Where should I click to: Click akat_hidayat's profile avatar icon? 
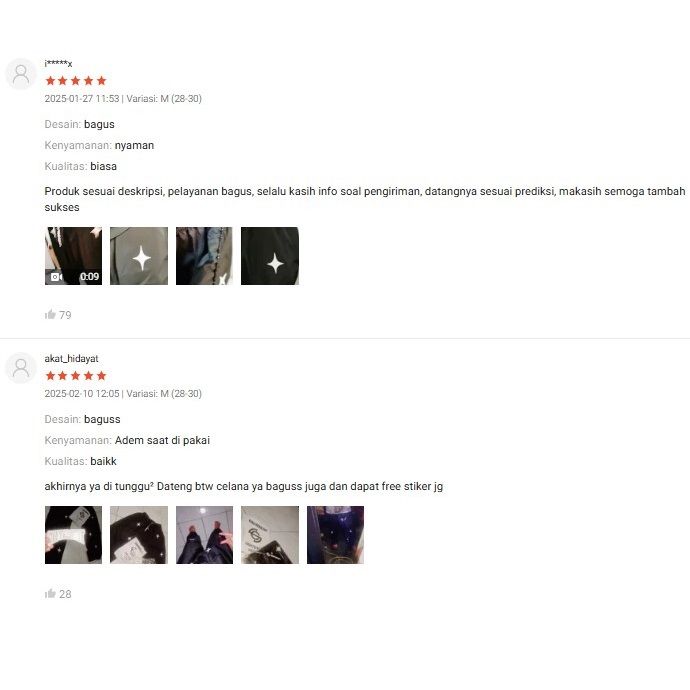tap(21, 368)
